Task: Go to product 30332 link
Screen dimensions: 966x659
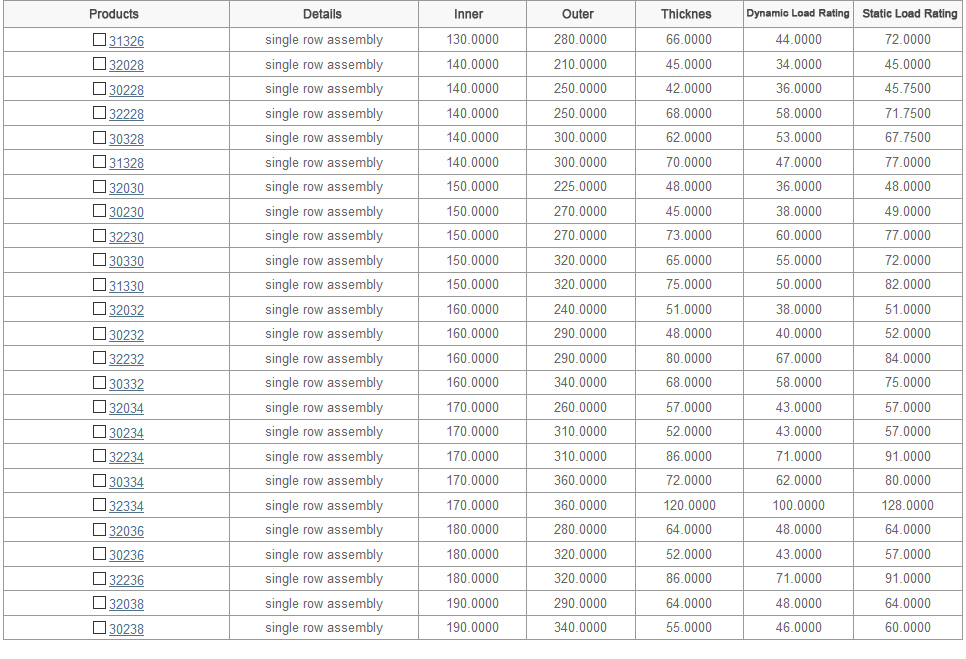Action: (126, 384)
